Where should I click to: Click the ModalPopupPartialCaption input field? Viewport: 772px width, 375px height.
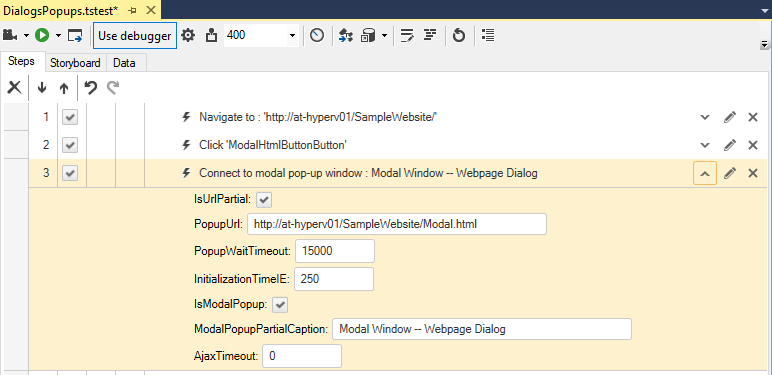coord(482,329)
